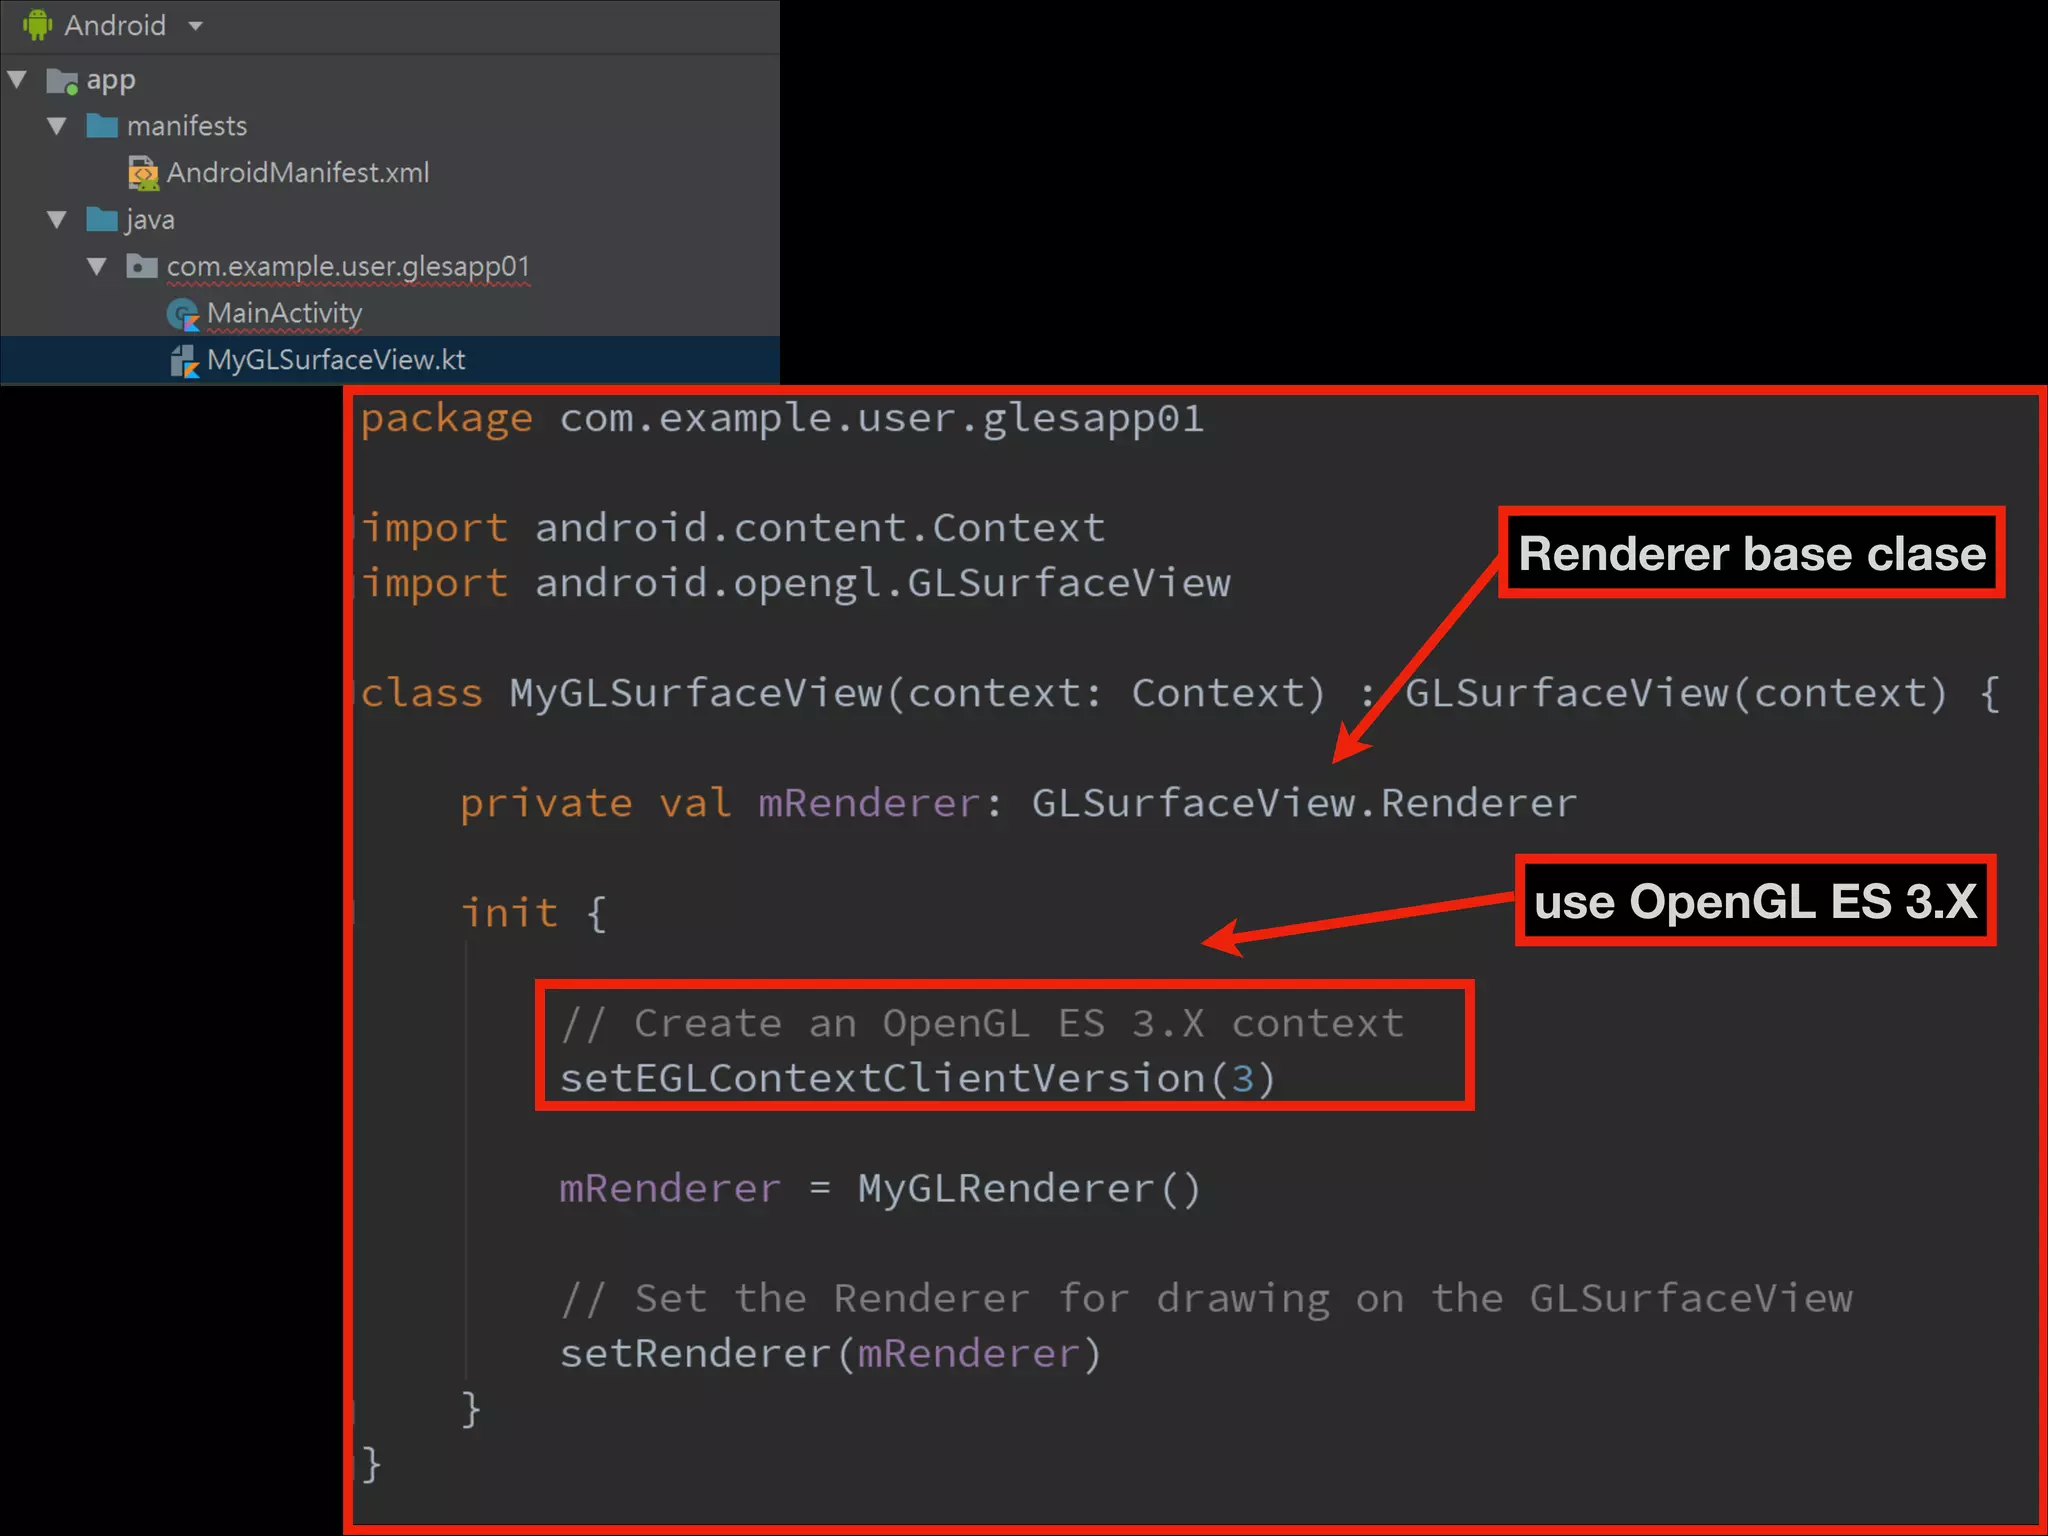The height and width of the screenshot is (1536, 2048).
Task: Select the java tree row label
Action: (x=150, y=220)
